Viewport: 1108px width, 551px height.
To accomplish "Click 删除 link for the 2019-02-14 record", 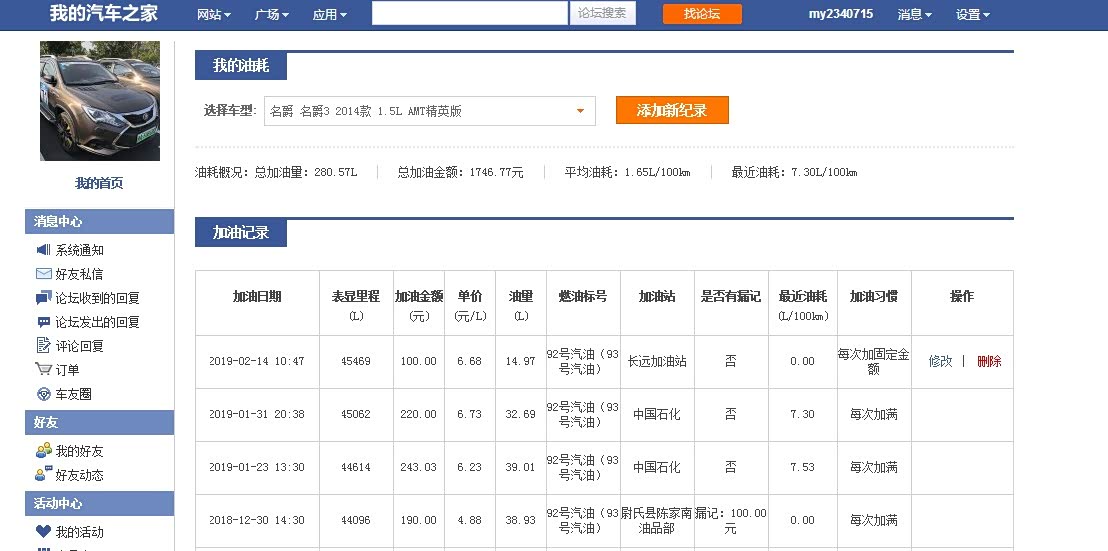I will [989, 361].
